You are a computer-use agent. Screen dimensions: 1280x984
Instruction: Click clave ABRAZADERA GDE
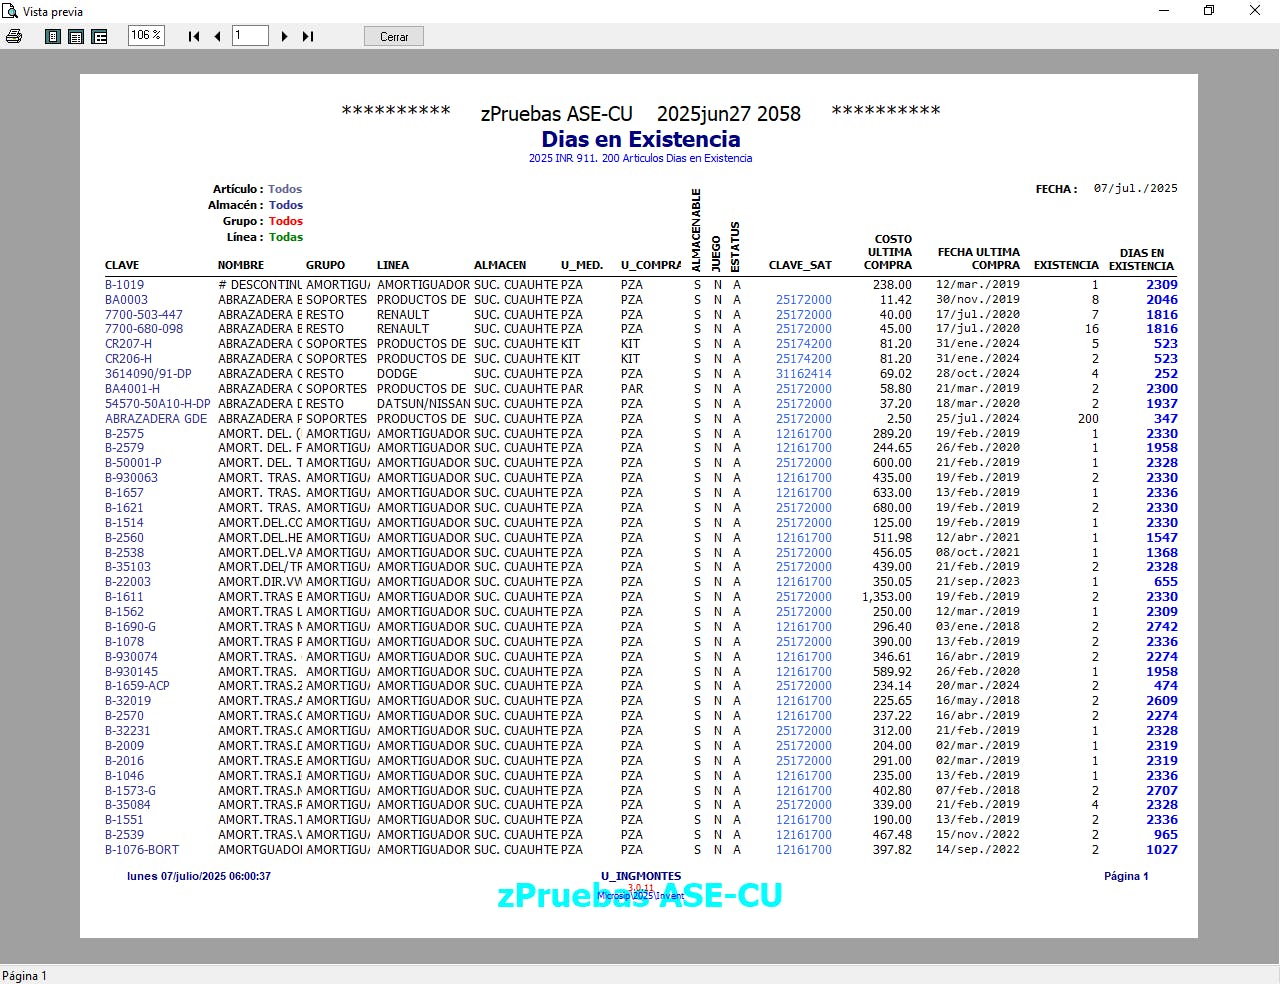pos(156,418)
